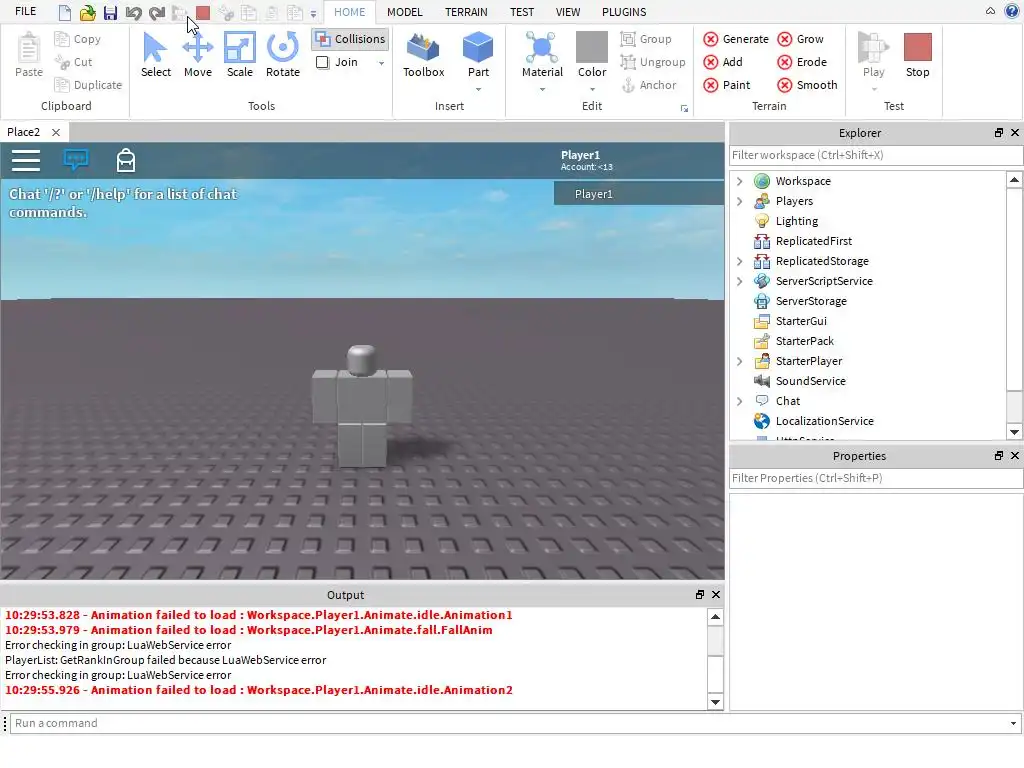Click the Stop test button

coord(918,55)
